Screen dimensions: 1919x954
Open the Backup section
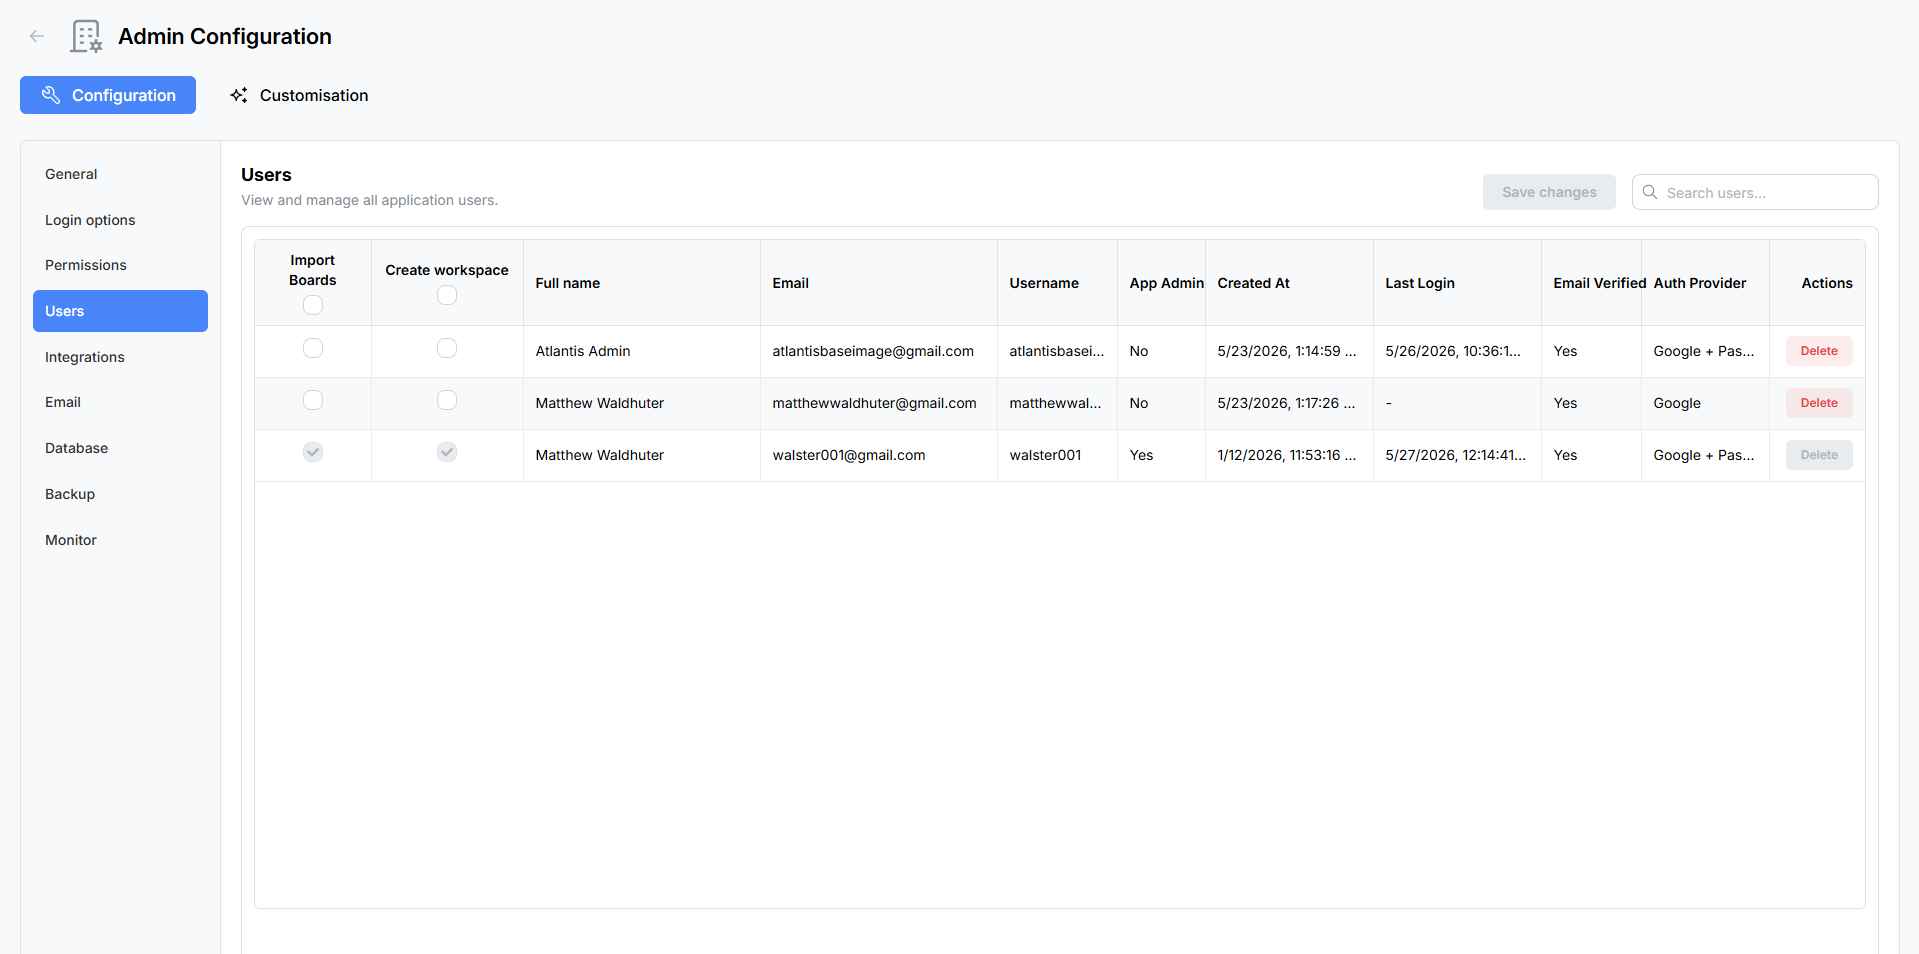(x=120, y=494)
